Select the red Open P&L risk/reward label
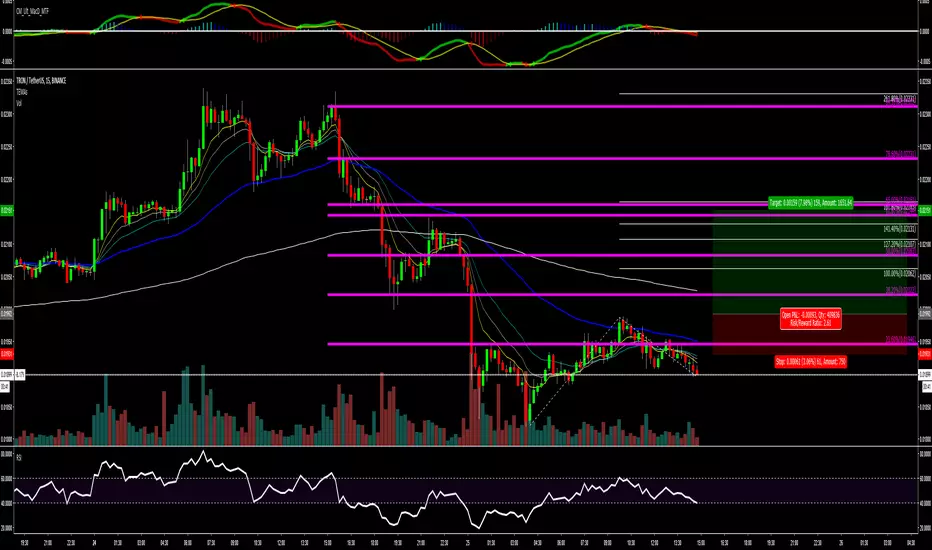932x550 pixels. tap(811, 319)
